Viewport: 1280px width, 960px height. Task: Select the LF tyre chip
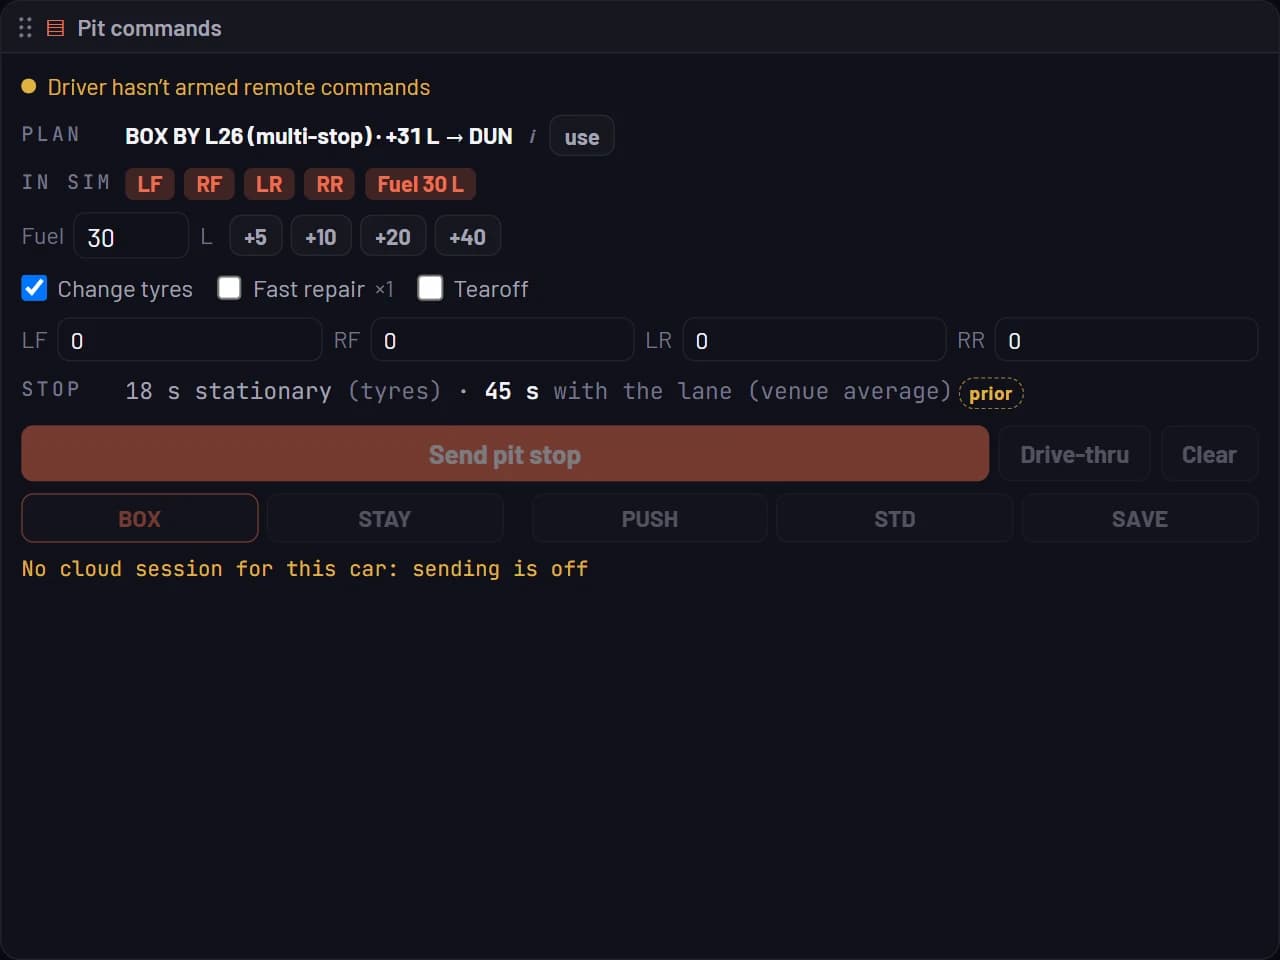(x=150, y=184)
